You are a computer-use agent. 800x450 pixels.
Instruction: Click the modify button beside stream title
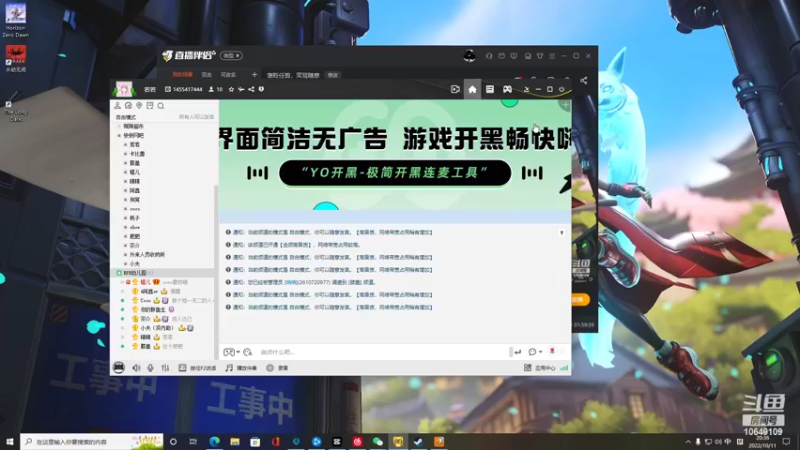pyautogui.click(x=333, y=75)
